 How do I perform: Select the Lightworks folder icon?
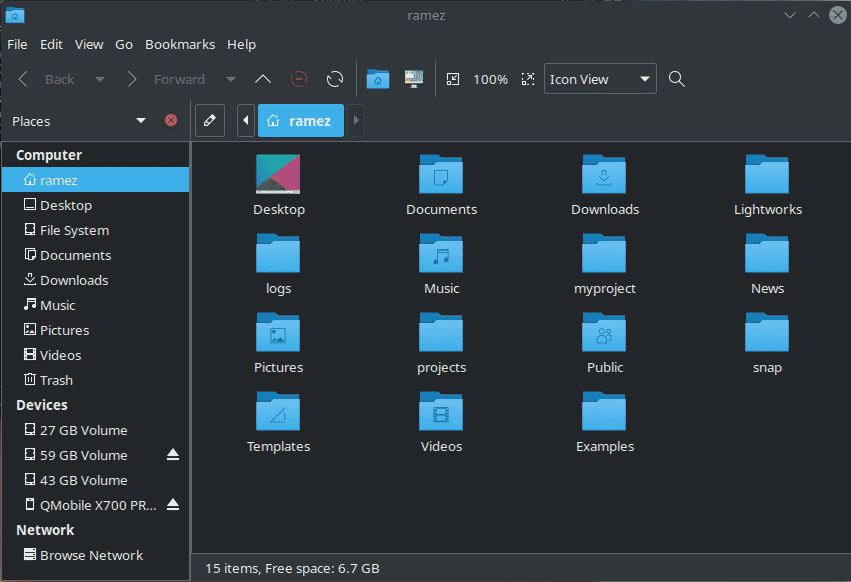click(767, 174)
